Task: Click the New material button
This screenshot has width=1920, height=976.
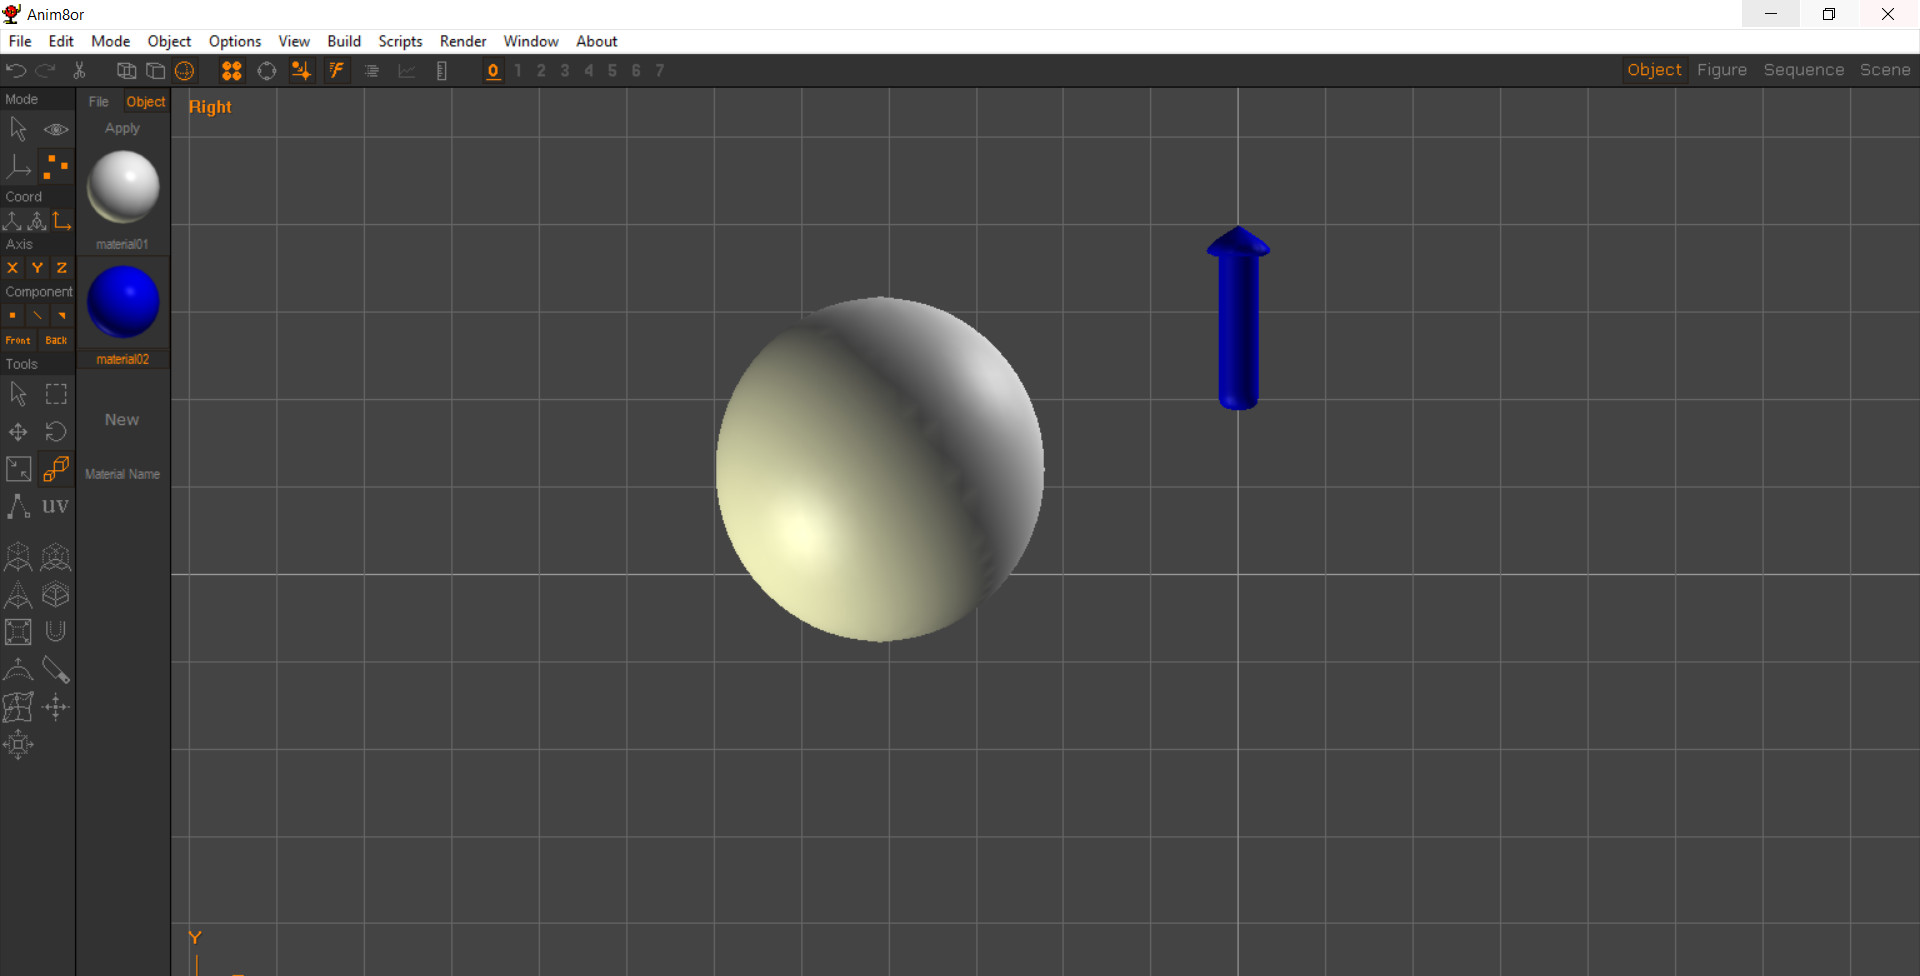Action: point(122,420)
